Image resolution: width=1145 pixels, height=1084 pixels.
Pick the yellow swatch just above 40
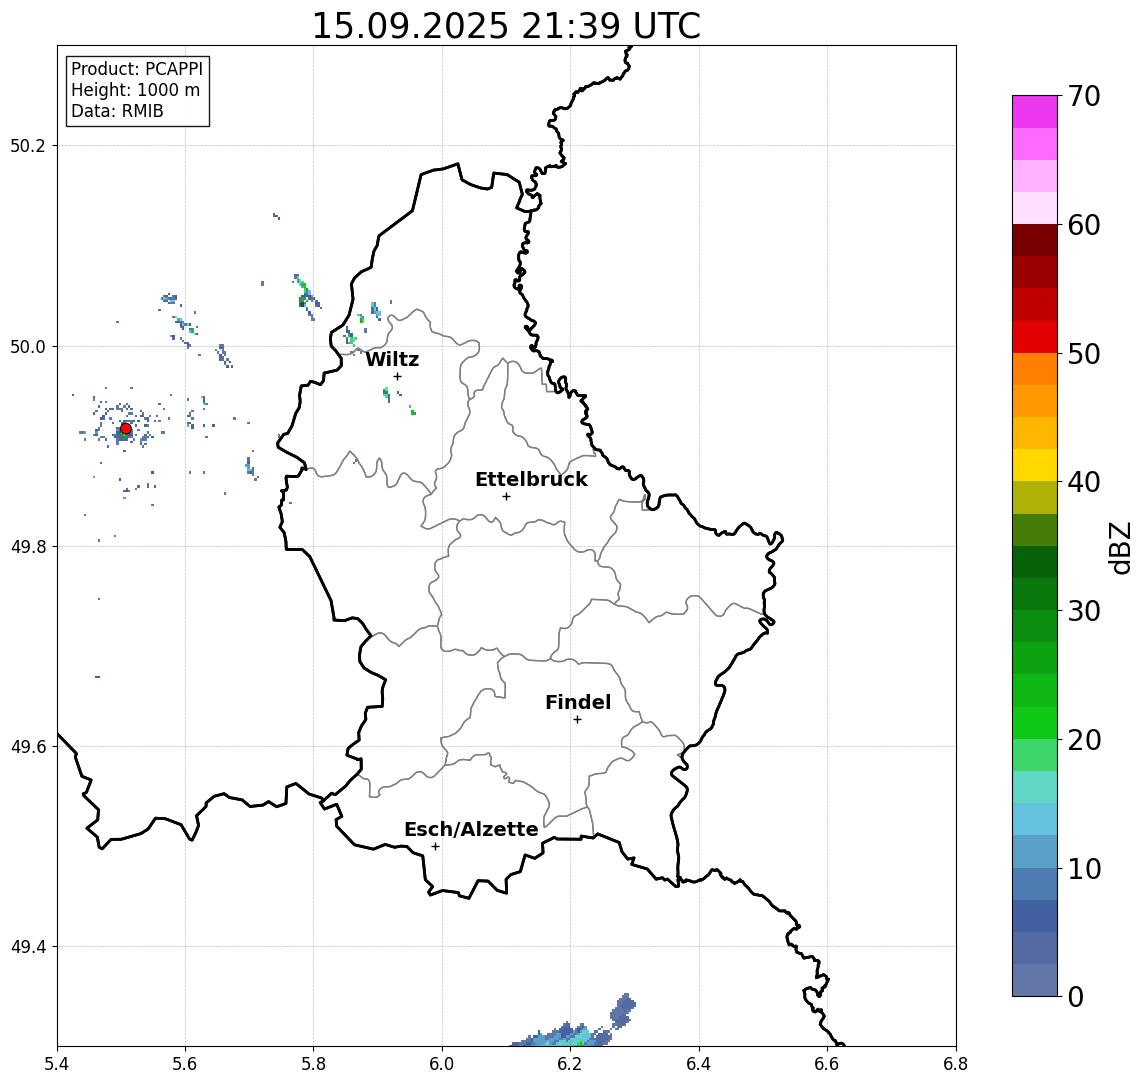click(1035, 465)
